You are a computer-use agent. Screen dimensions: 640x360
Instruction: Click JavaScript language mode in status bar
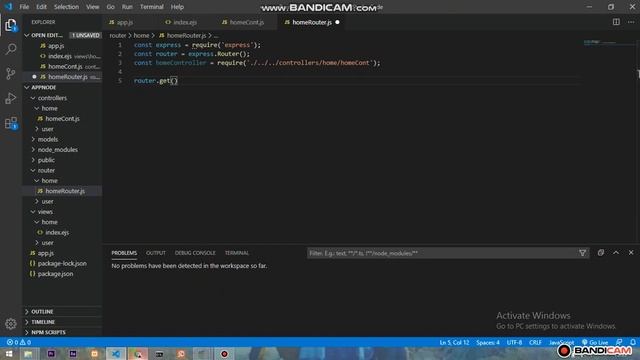(x=561, y=342)
